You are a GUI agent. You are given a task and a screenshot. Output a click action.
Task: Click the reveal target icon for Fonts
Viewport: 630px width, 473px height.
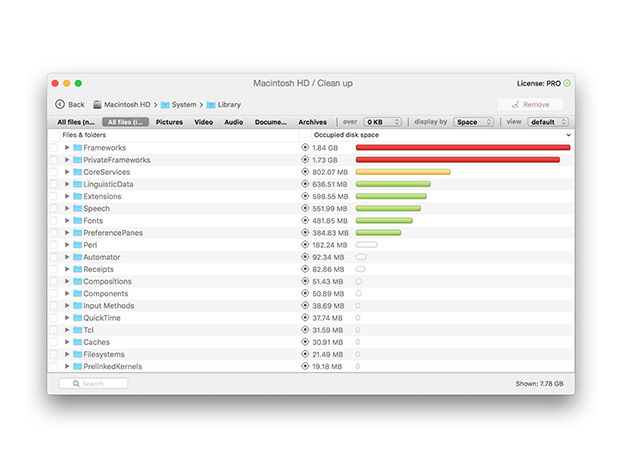click(x=305, y=220)
